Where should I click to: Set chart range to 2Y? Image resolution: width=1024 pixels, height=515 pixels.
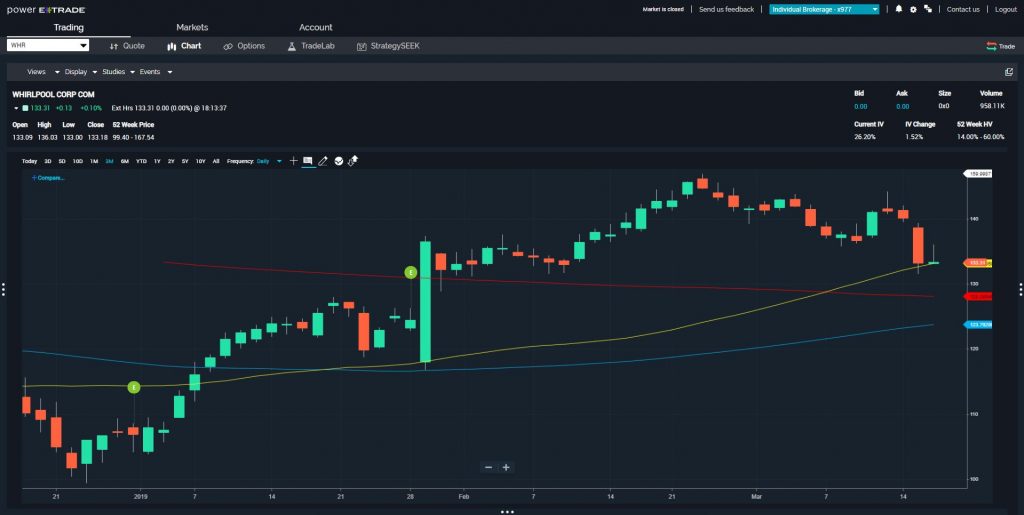click(171, 161)
